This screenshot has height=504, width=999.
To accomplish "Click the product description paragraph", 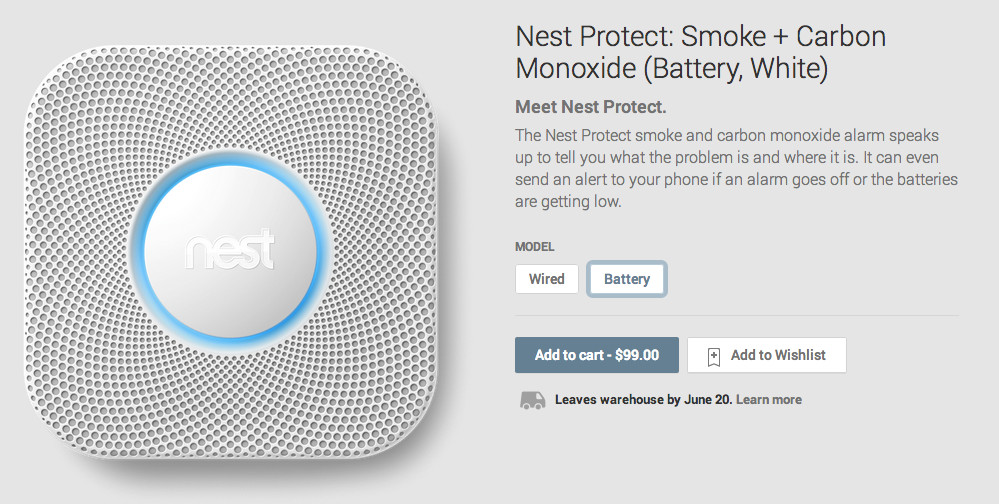I will (x=736, y=168).
